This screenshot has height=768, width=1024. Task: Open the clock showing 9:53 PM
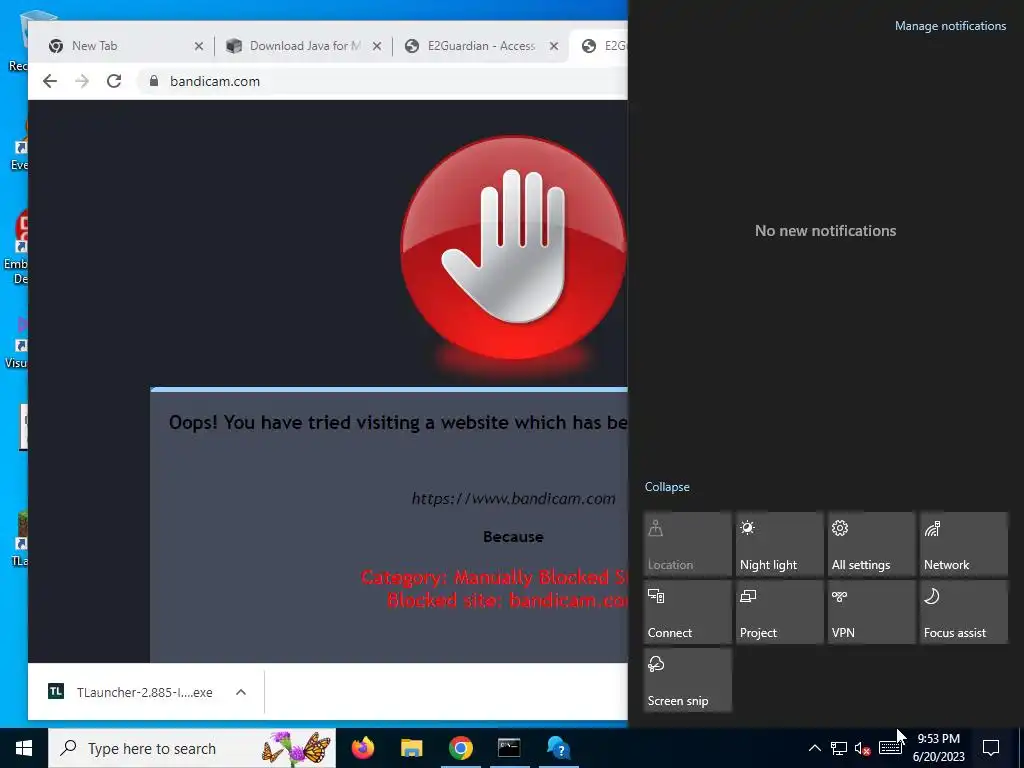point(938,748)
